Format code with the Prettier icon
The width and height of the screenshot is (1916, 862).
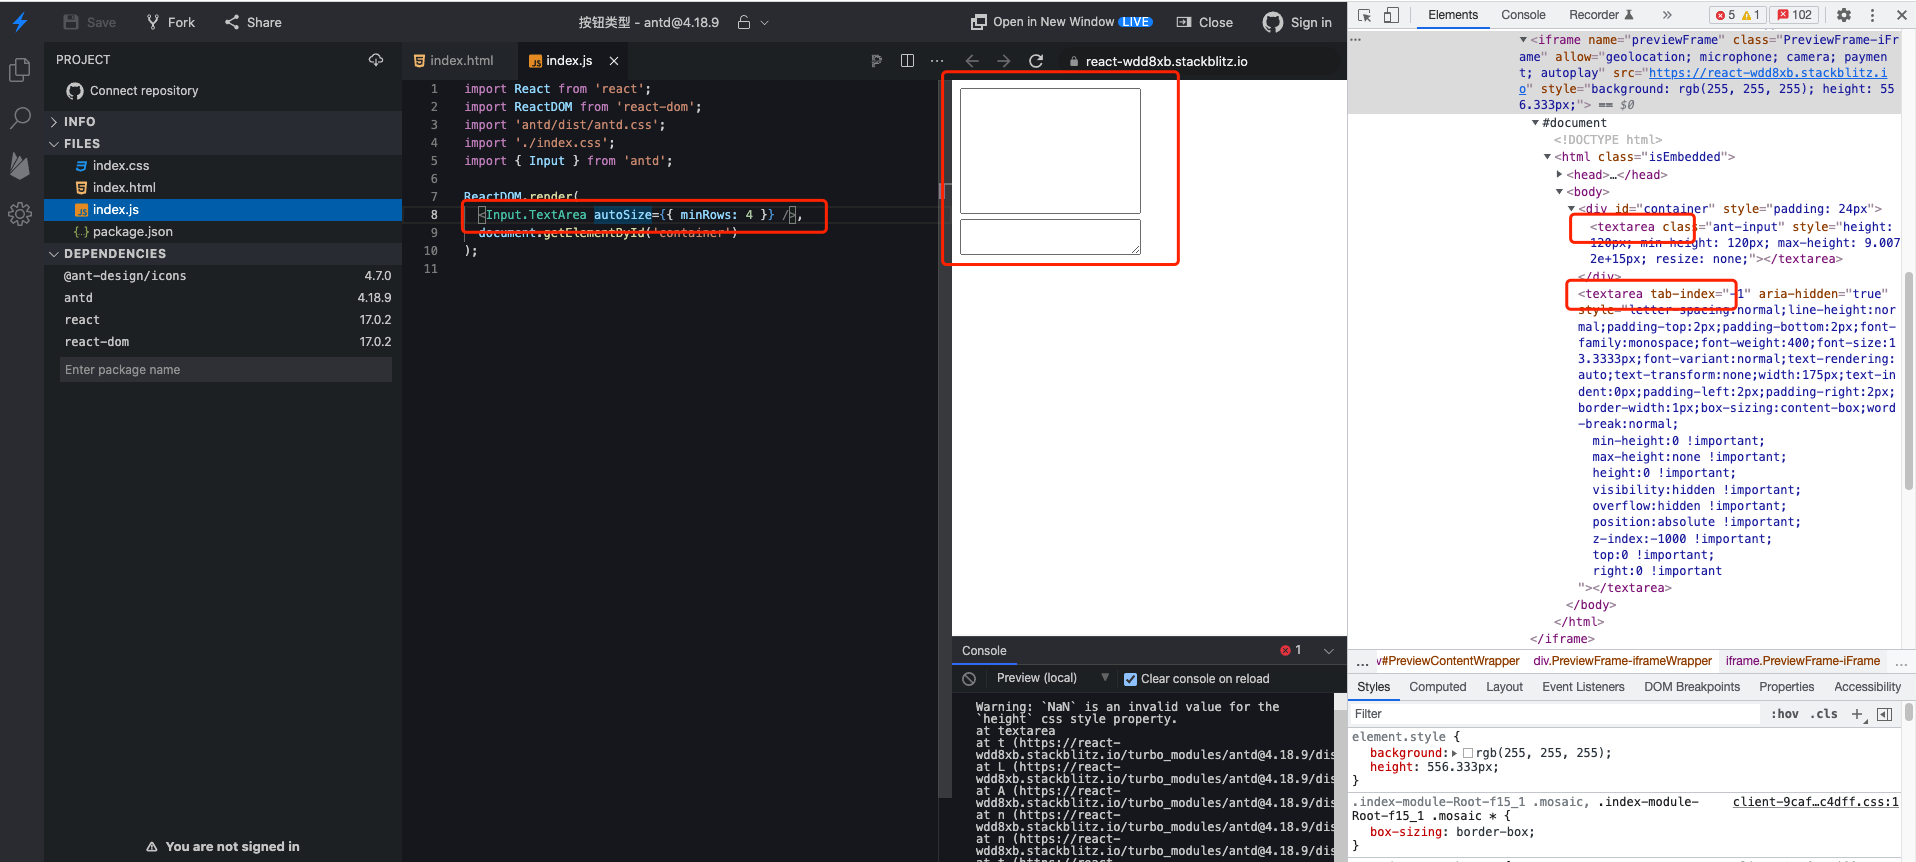[x=876, y=61]
